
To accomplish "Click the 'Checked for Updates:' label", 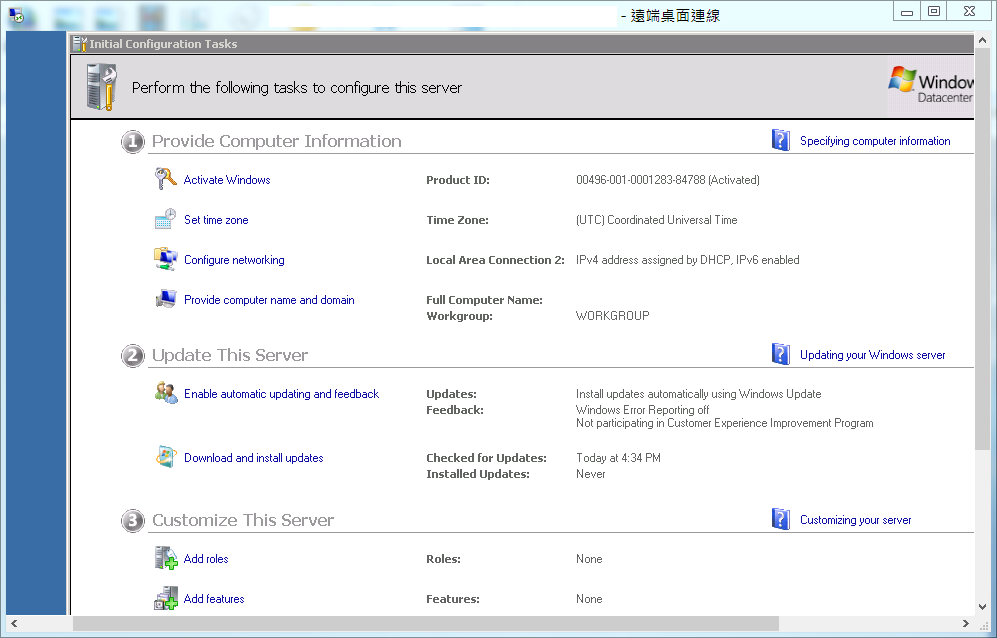I will (x=486, y=458).
